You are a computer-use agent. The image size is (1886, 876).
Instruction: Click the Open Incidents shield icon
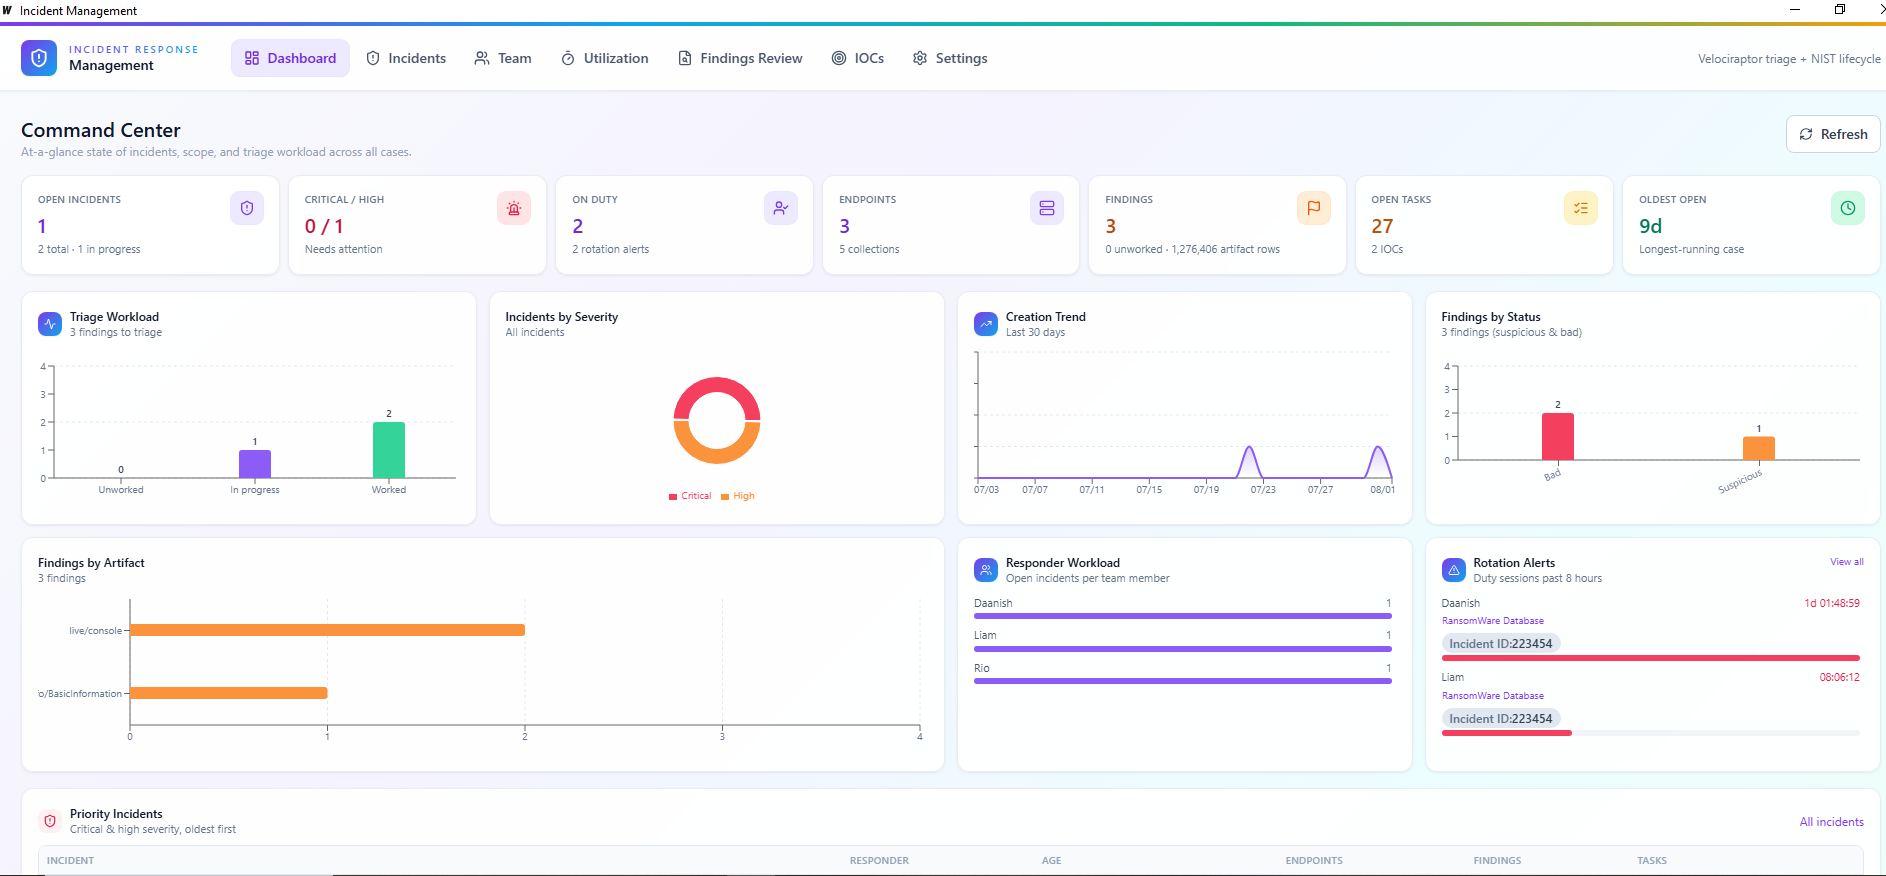point(247,208)
